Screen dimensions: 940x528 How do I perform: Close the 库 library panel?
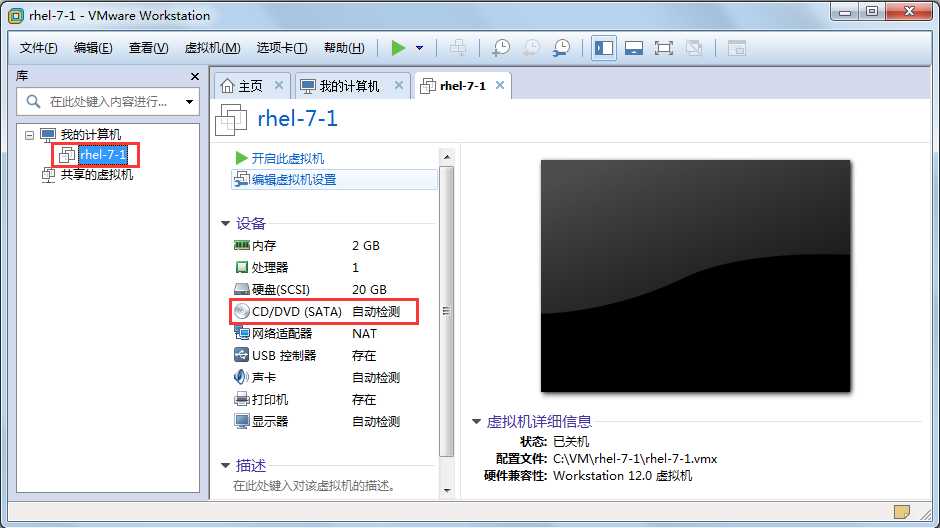pyautogui.click(x=194, y=76)
